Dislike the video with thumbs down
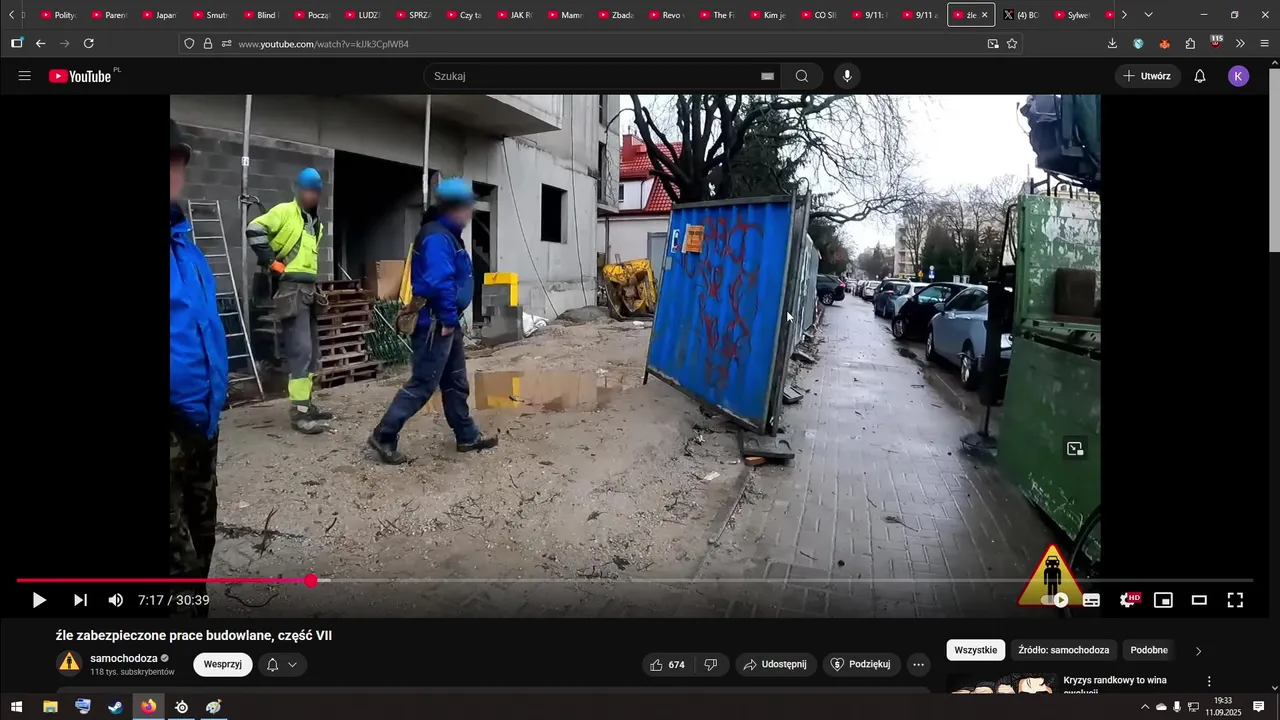Viewport: 1280px width, 720px height. point(711,664)
